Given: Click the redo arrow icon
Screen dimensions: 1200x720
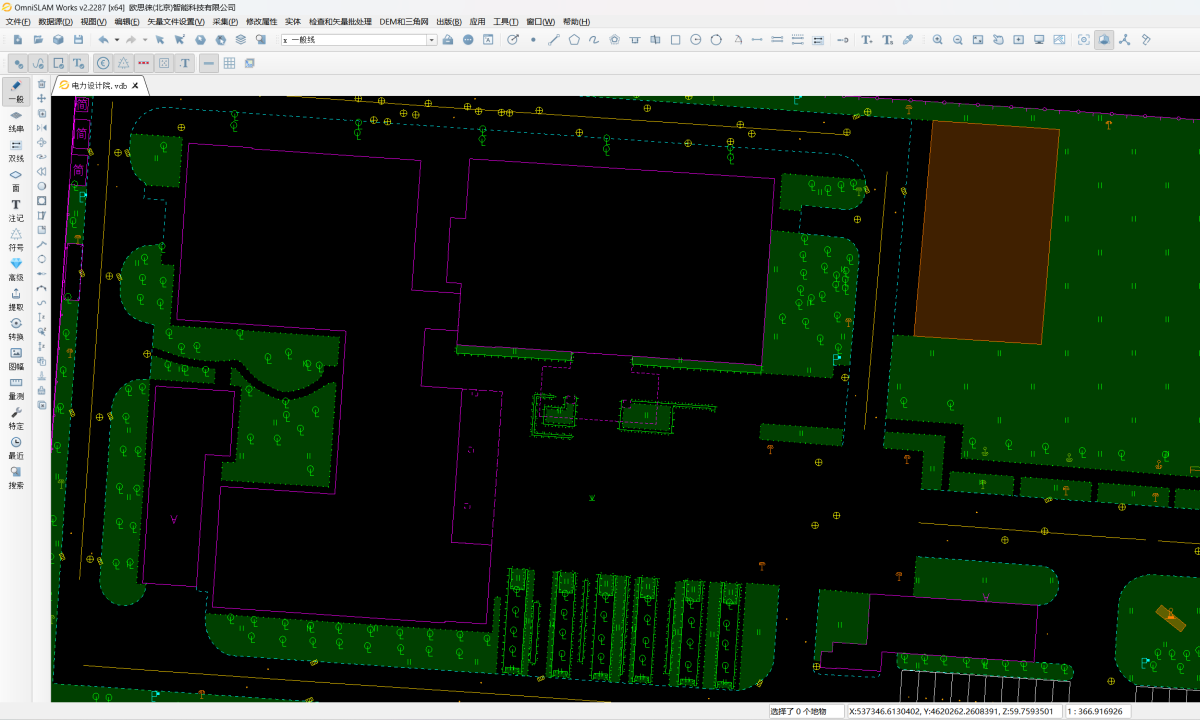Looking at the screenshot, I should [131, 40].
